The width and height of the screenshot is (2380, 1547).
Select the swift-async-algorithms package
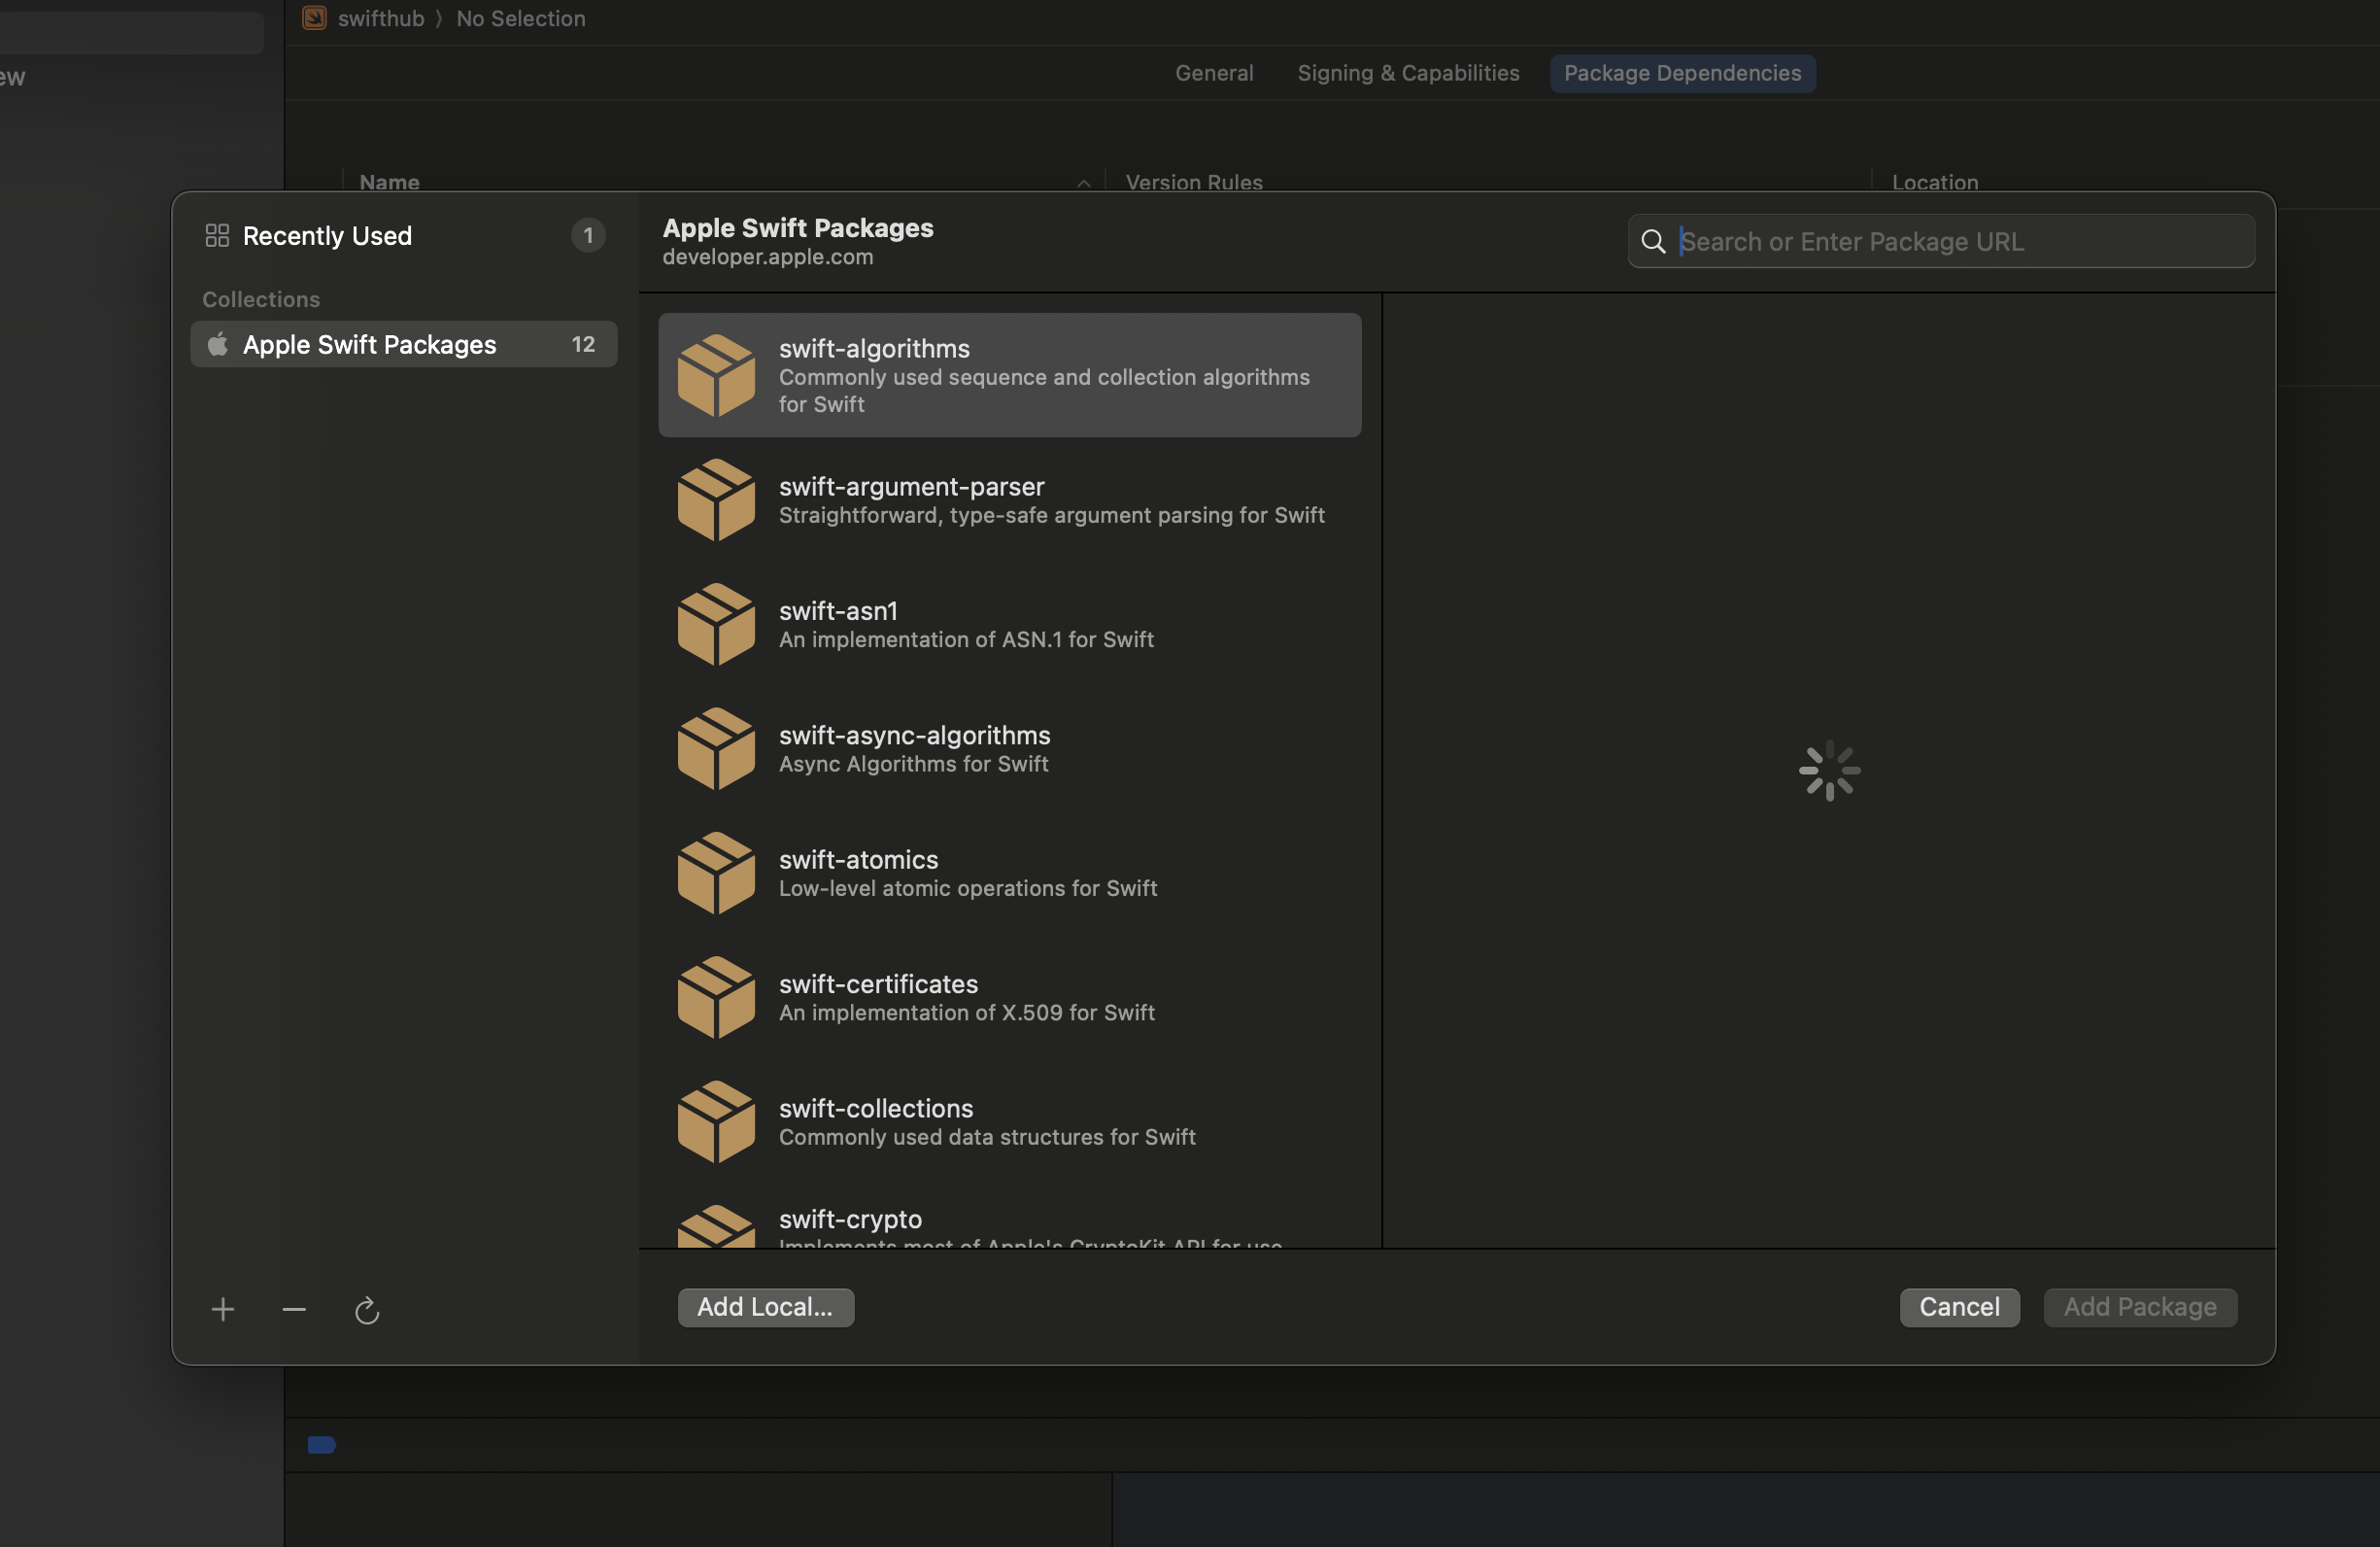coord(1010,749)
